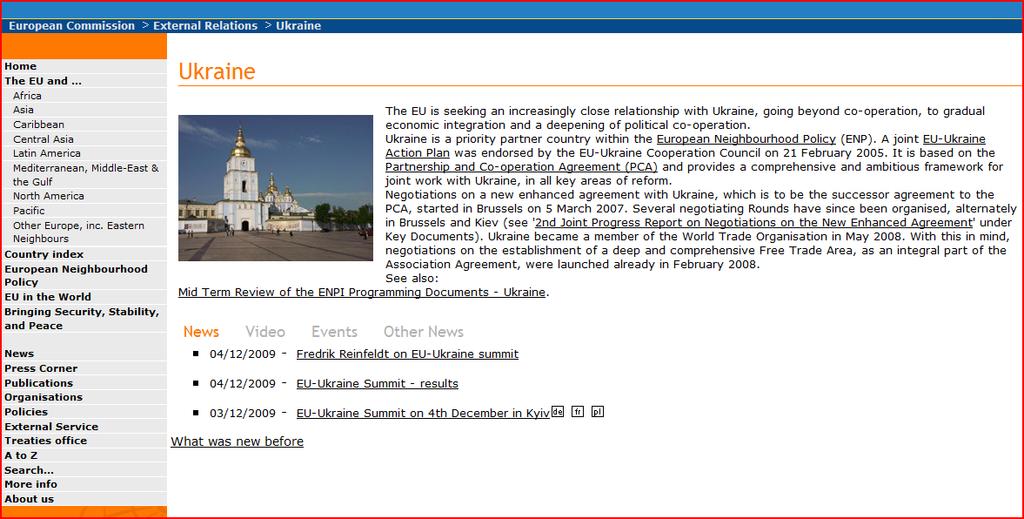Click the Ukraine page heading

(x=217, y=71)
